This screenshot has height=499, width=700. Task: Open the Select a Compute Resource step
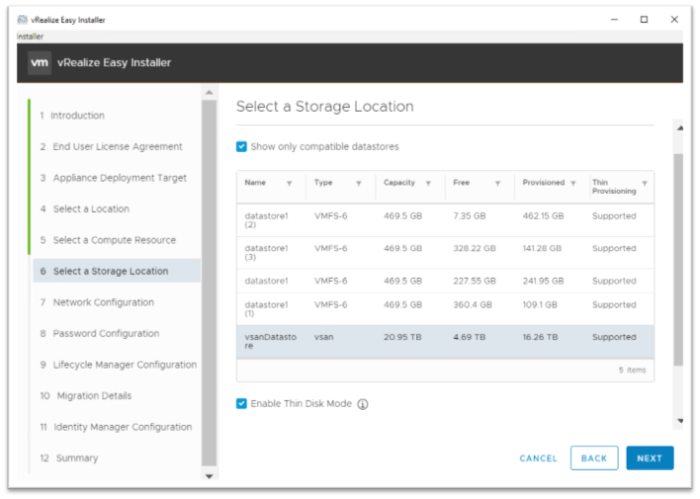[114, 240]
